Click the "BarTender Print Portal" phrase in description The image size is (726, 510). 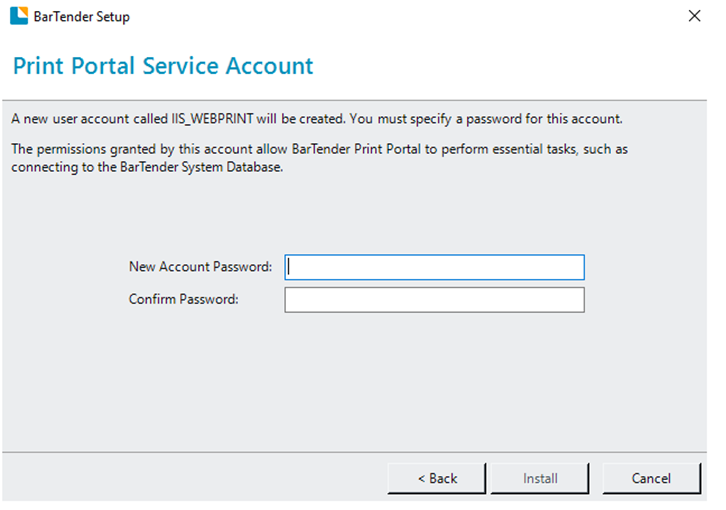346,149
